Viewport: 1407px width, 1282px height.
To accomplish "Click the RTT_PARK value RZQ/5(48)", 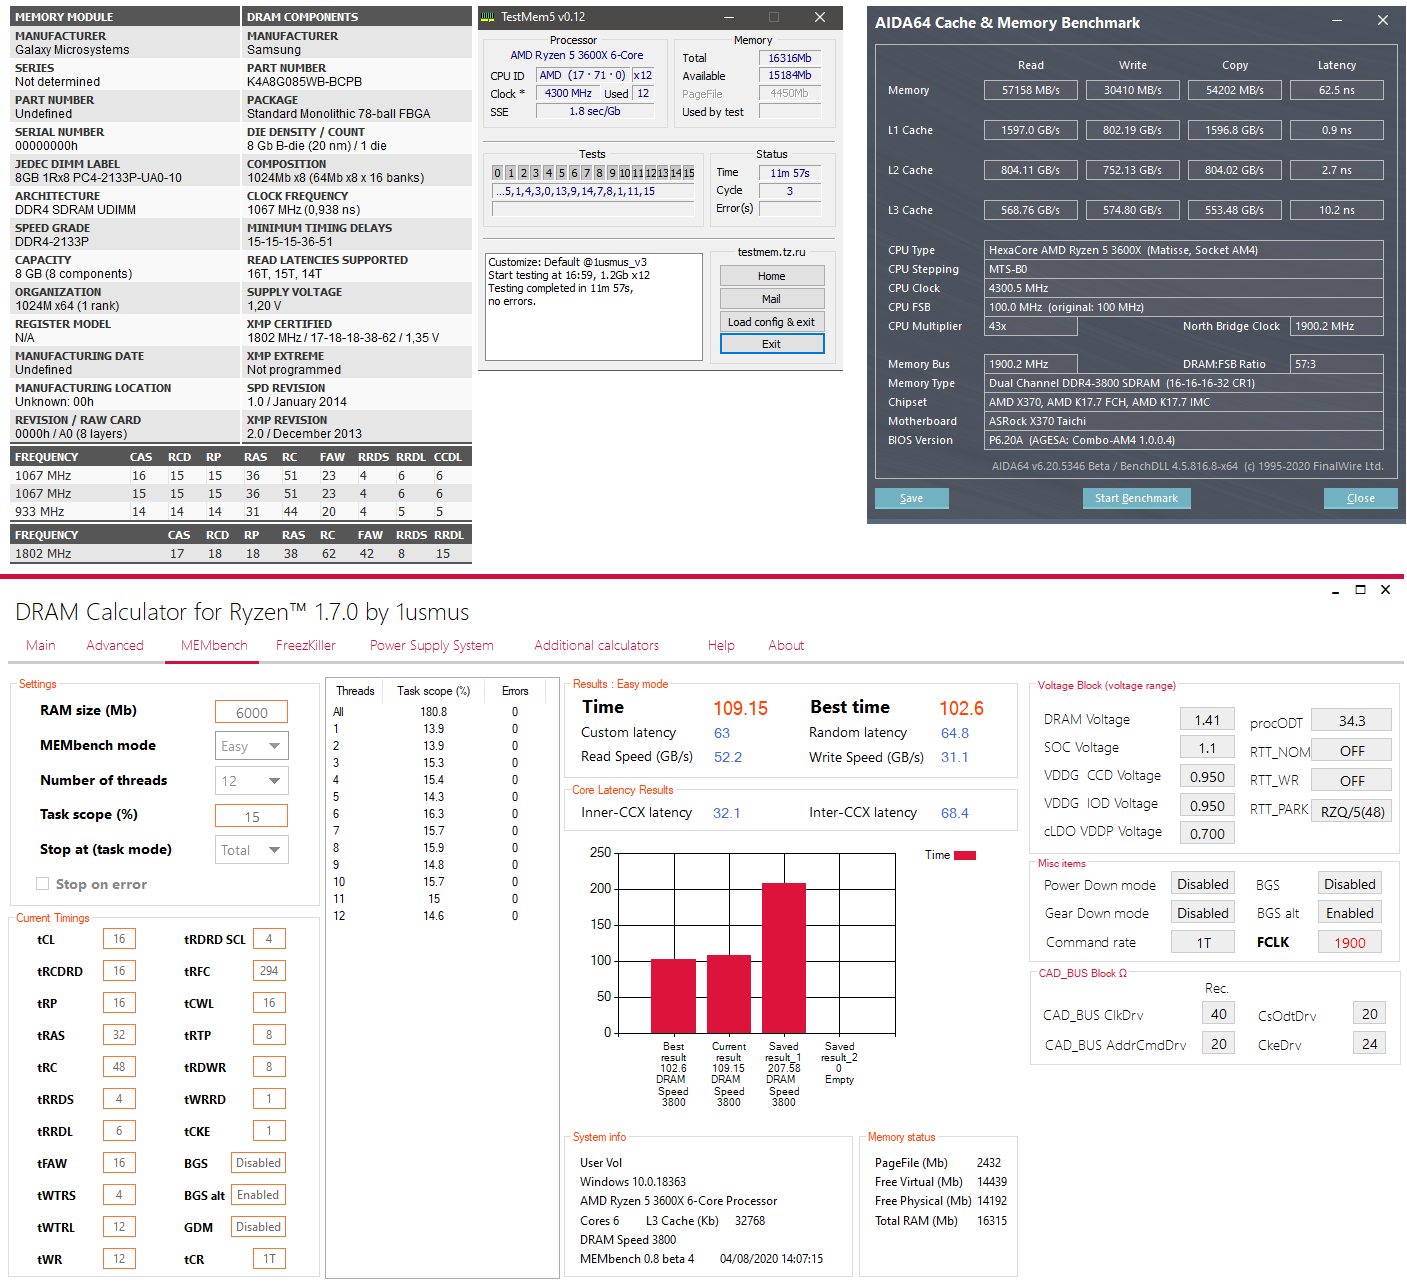I will 1352,811.
